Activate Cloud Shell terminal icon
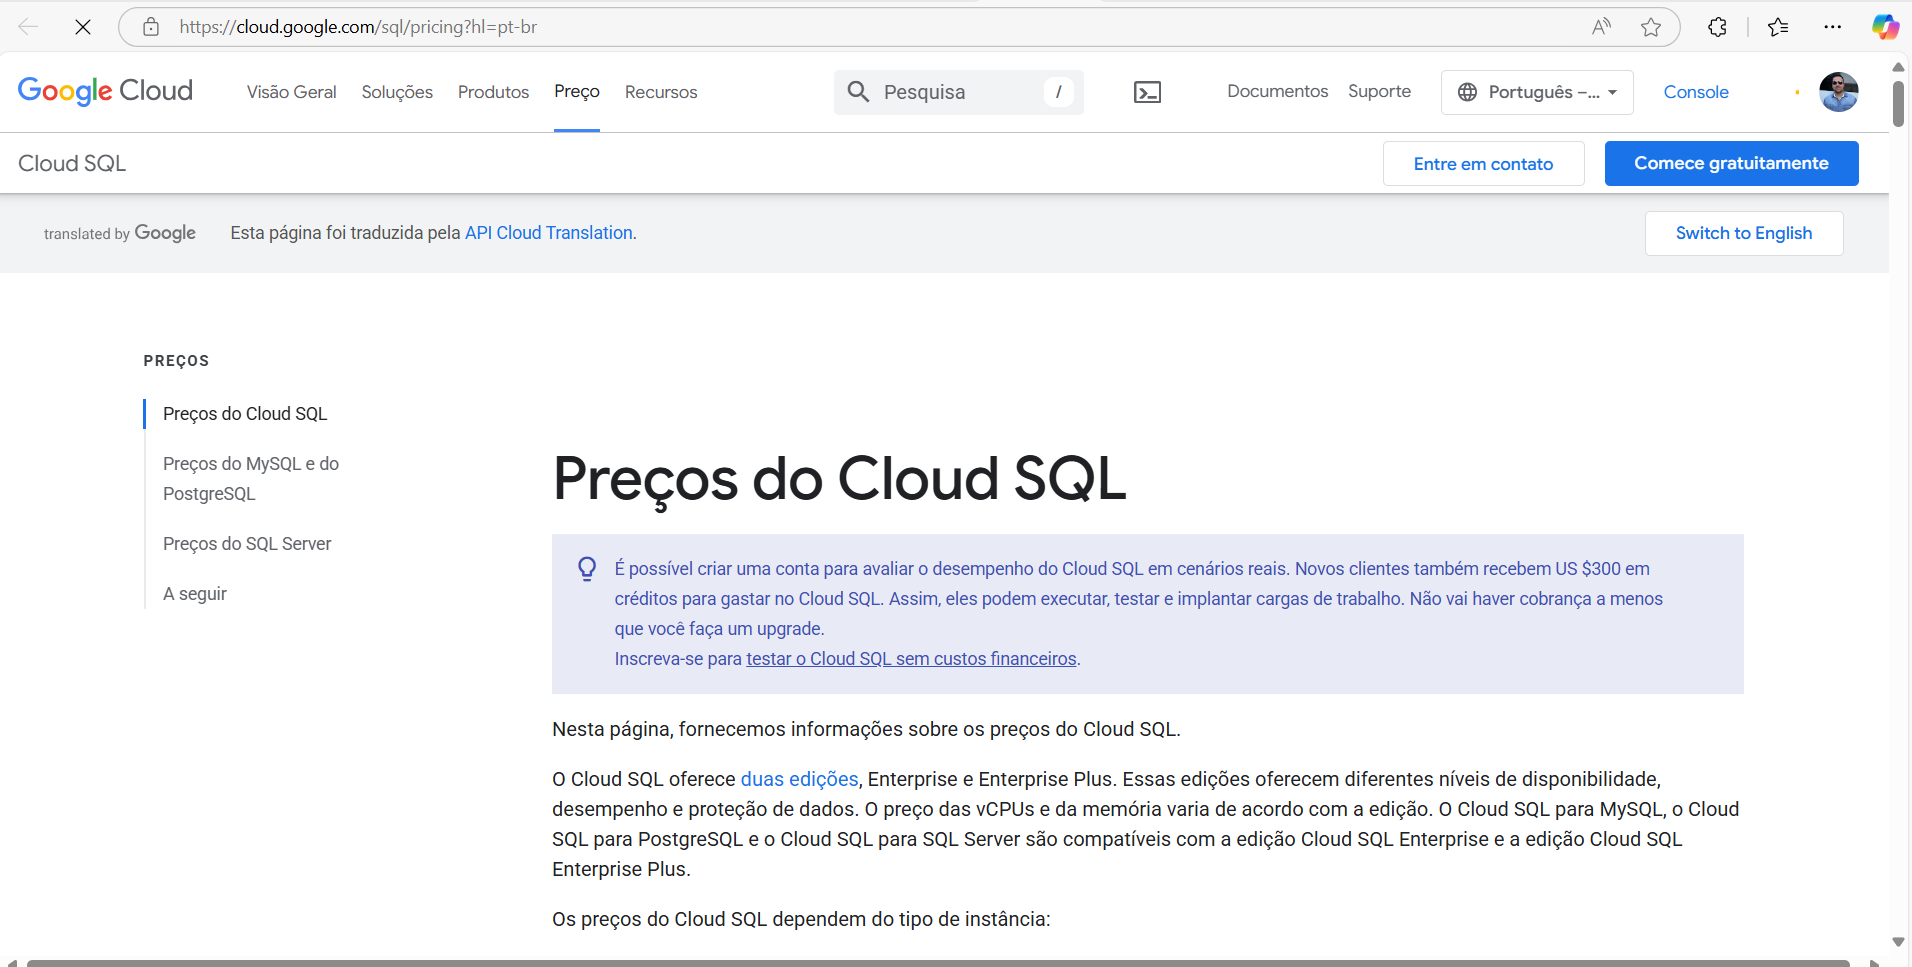The height and width of the screenshot is (967, 1912). click(1147, 92)
